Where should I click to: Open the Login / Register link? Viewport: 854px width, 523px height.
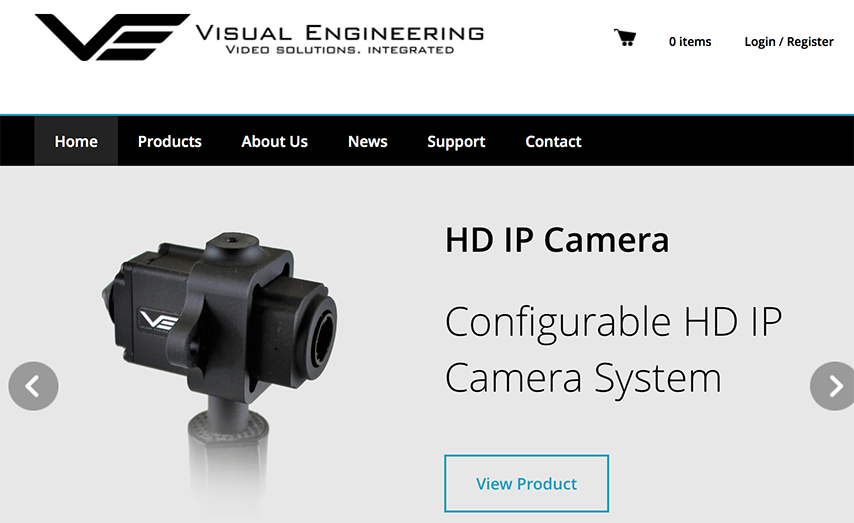[789, 41]
